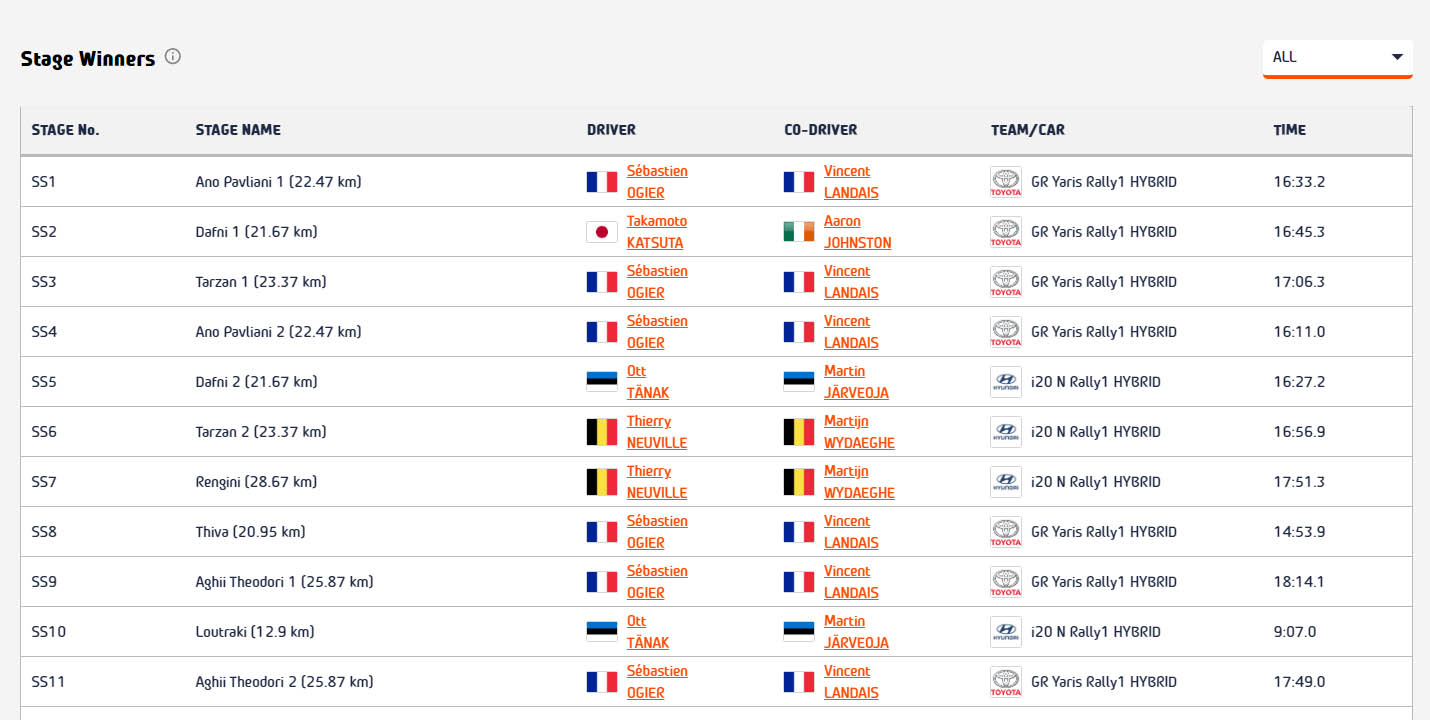This screenshot has width=1430, height=720.
Task: Open Ott Tänak's driver link in SS5
Action: click(x=647, y=382)
